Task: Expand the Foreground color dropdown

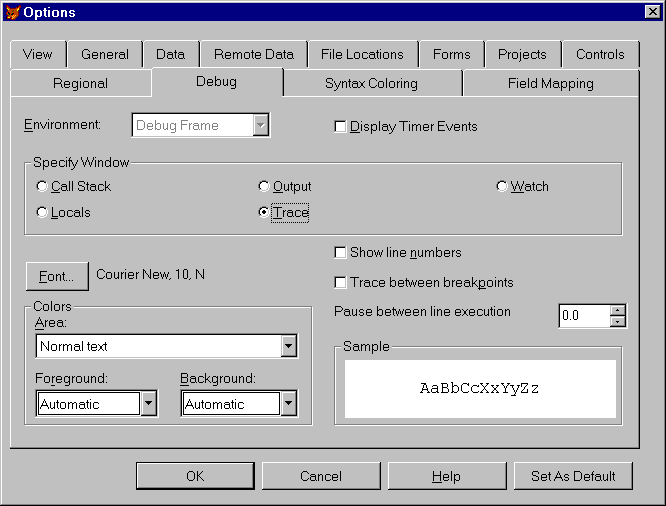Action: (149, 404)
